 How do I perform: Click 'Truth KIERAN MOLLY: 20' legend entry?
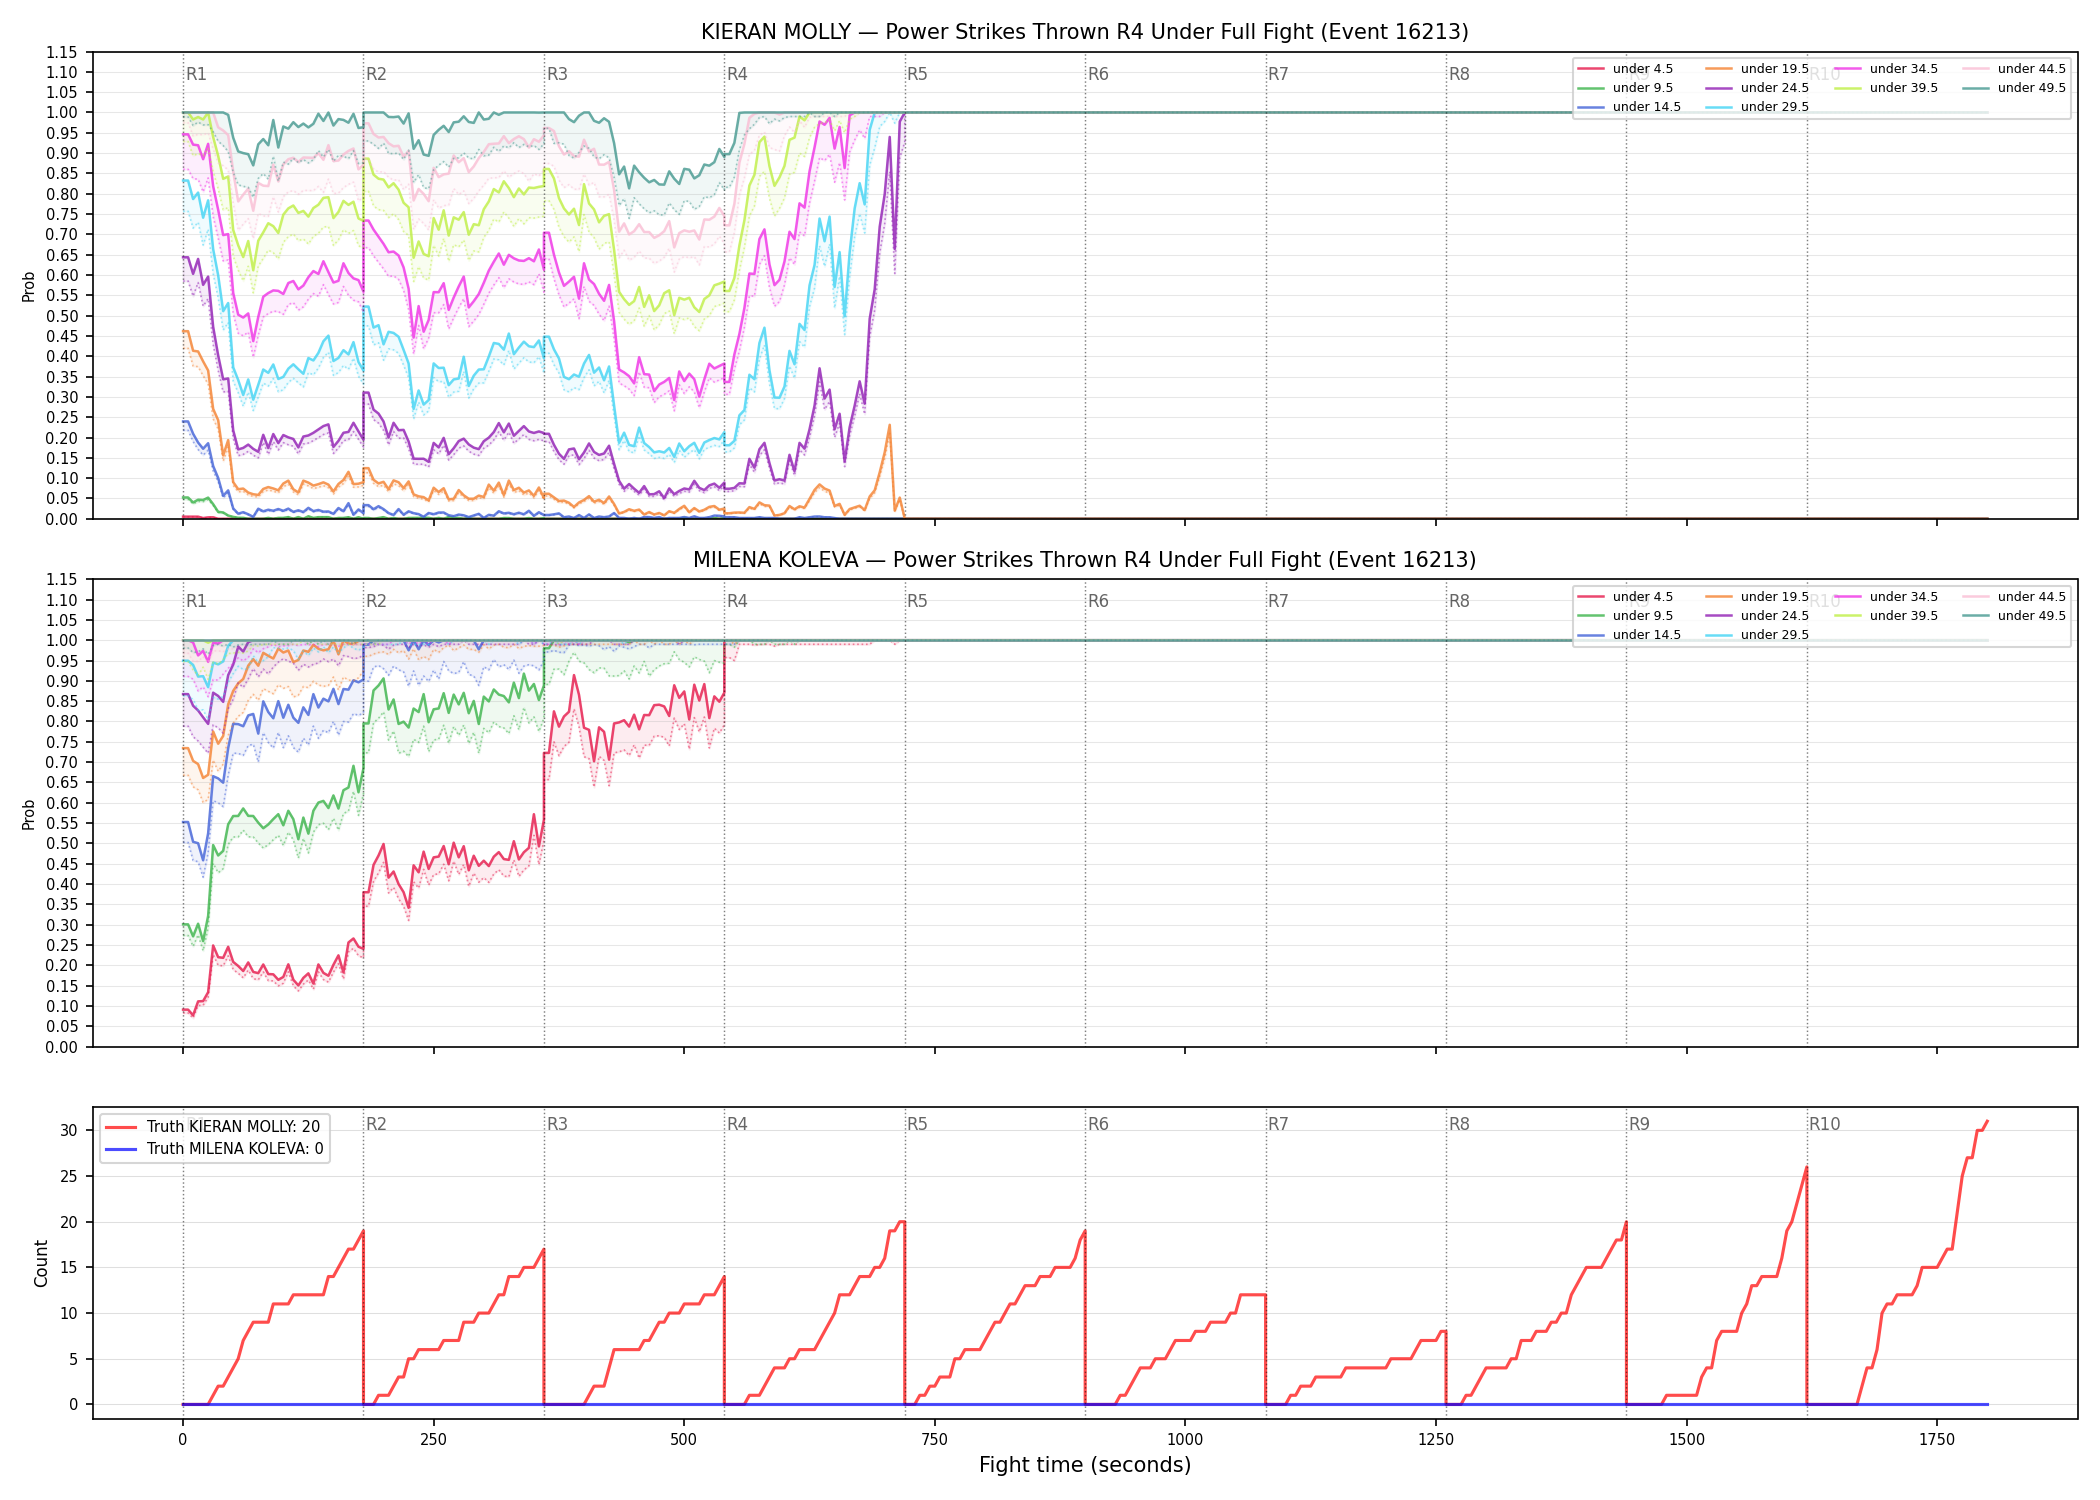[212, 1126]
